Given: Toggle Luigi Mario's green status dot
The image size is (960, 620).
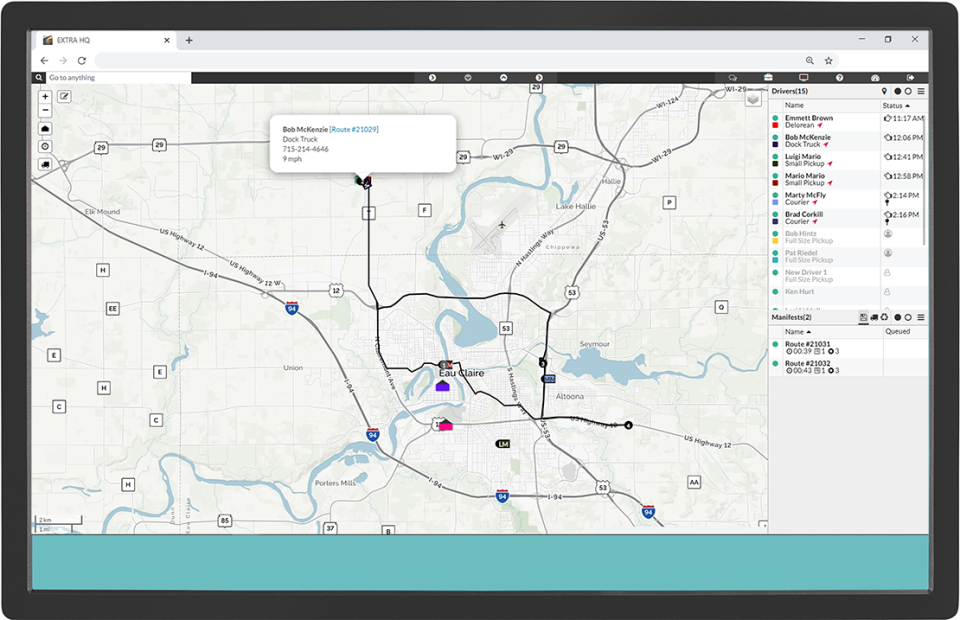Looking at the screenshot, I should (775, 157).
